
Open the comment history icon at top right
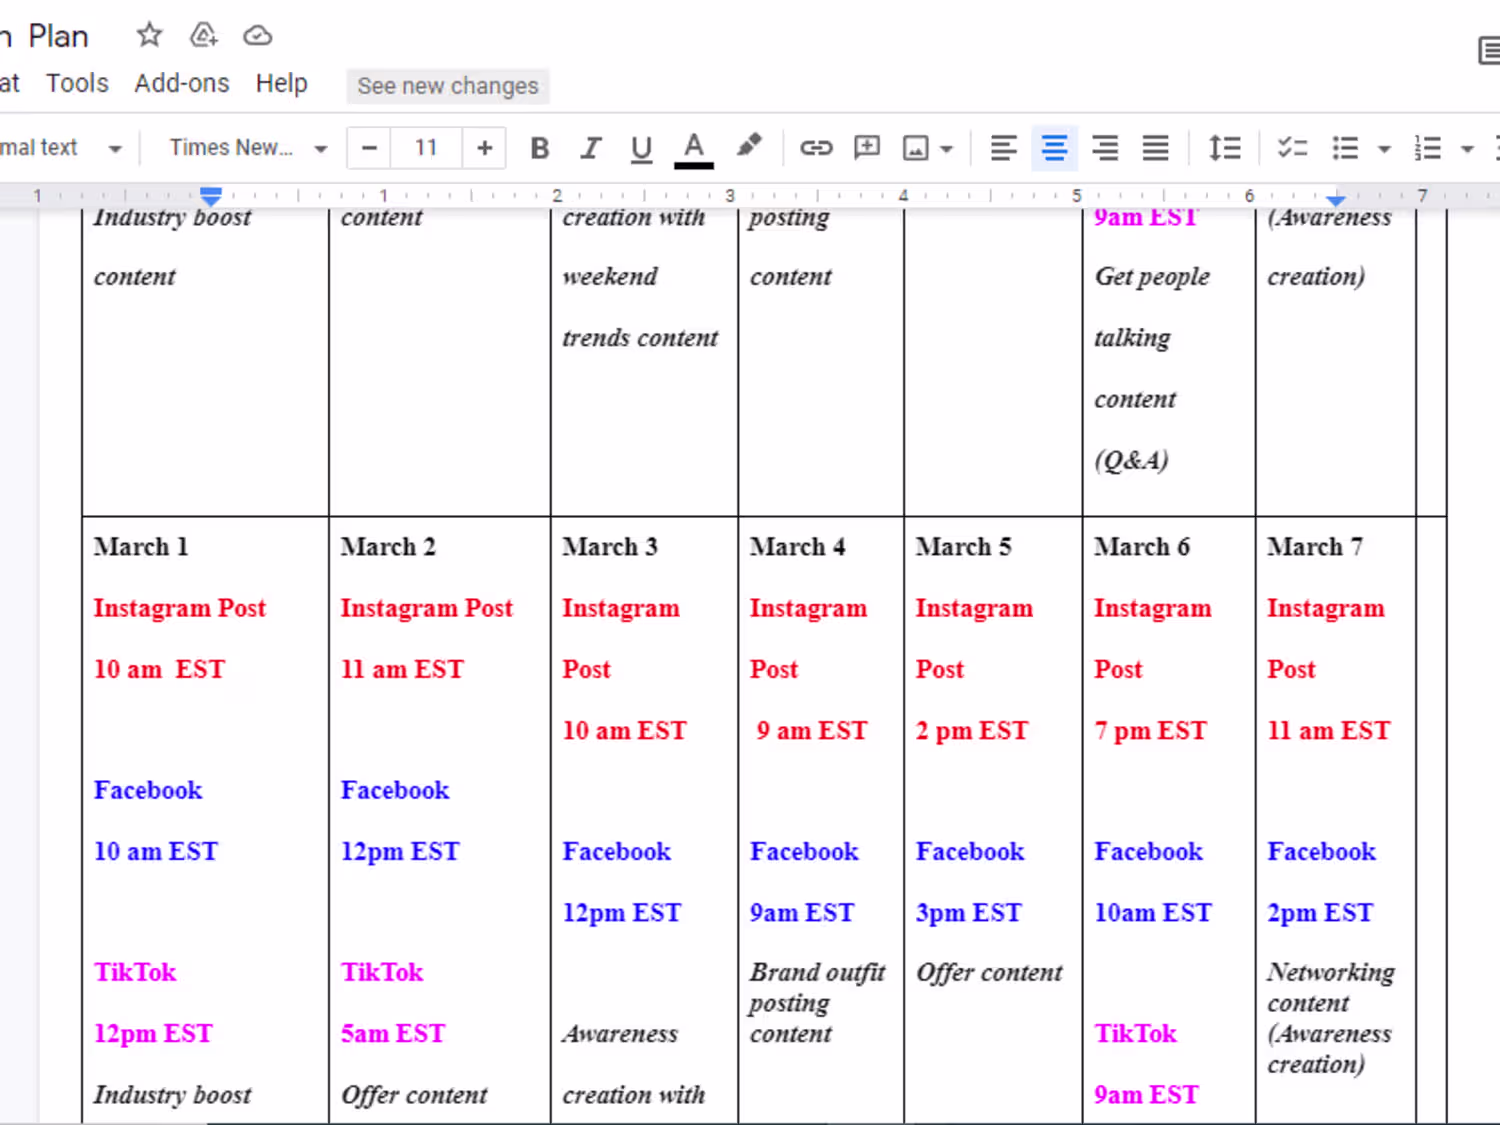point(1489,50)
